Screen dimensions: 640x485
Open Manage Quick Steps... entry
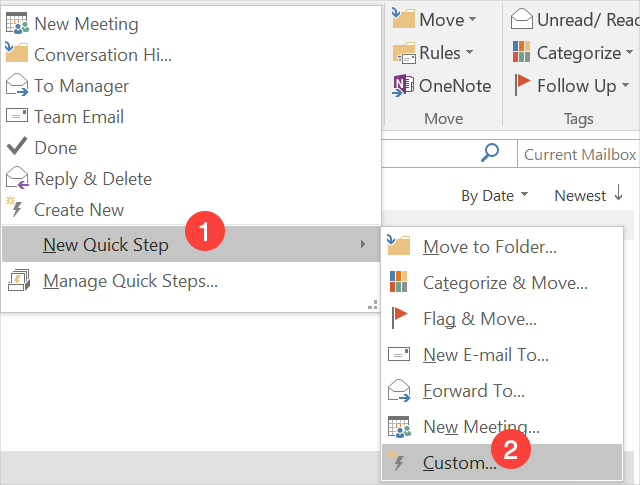[x=130, y=281]
